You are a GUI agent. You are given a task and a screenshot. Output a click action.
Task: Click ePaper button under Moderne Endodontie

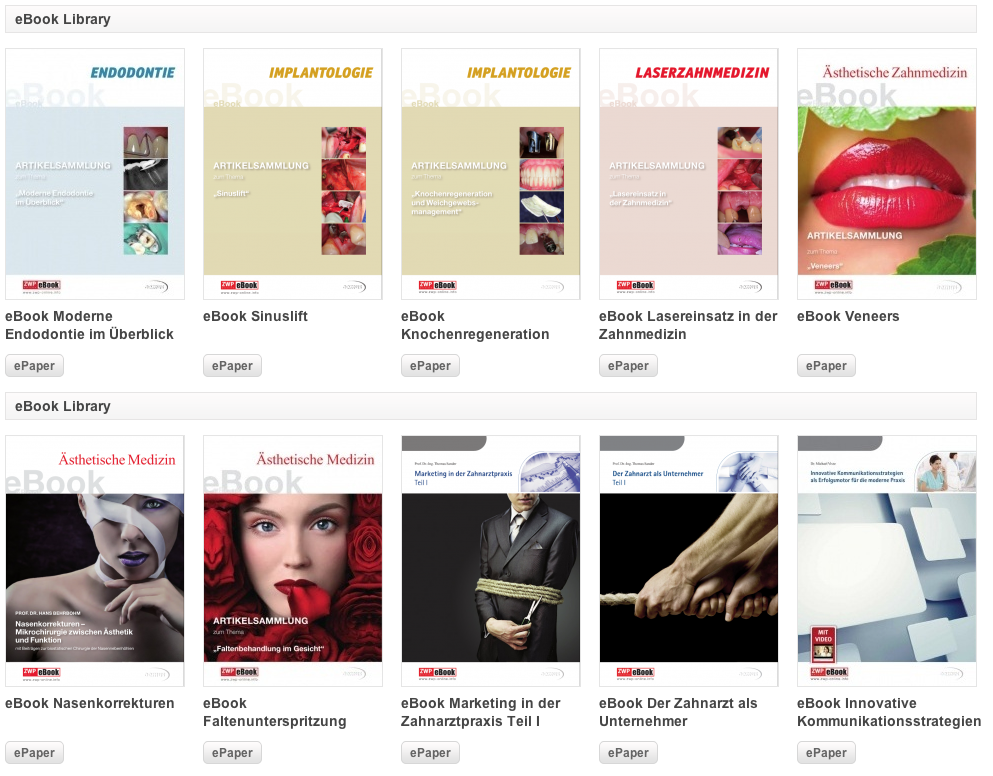tap(34, 366)
